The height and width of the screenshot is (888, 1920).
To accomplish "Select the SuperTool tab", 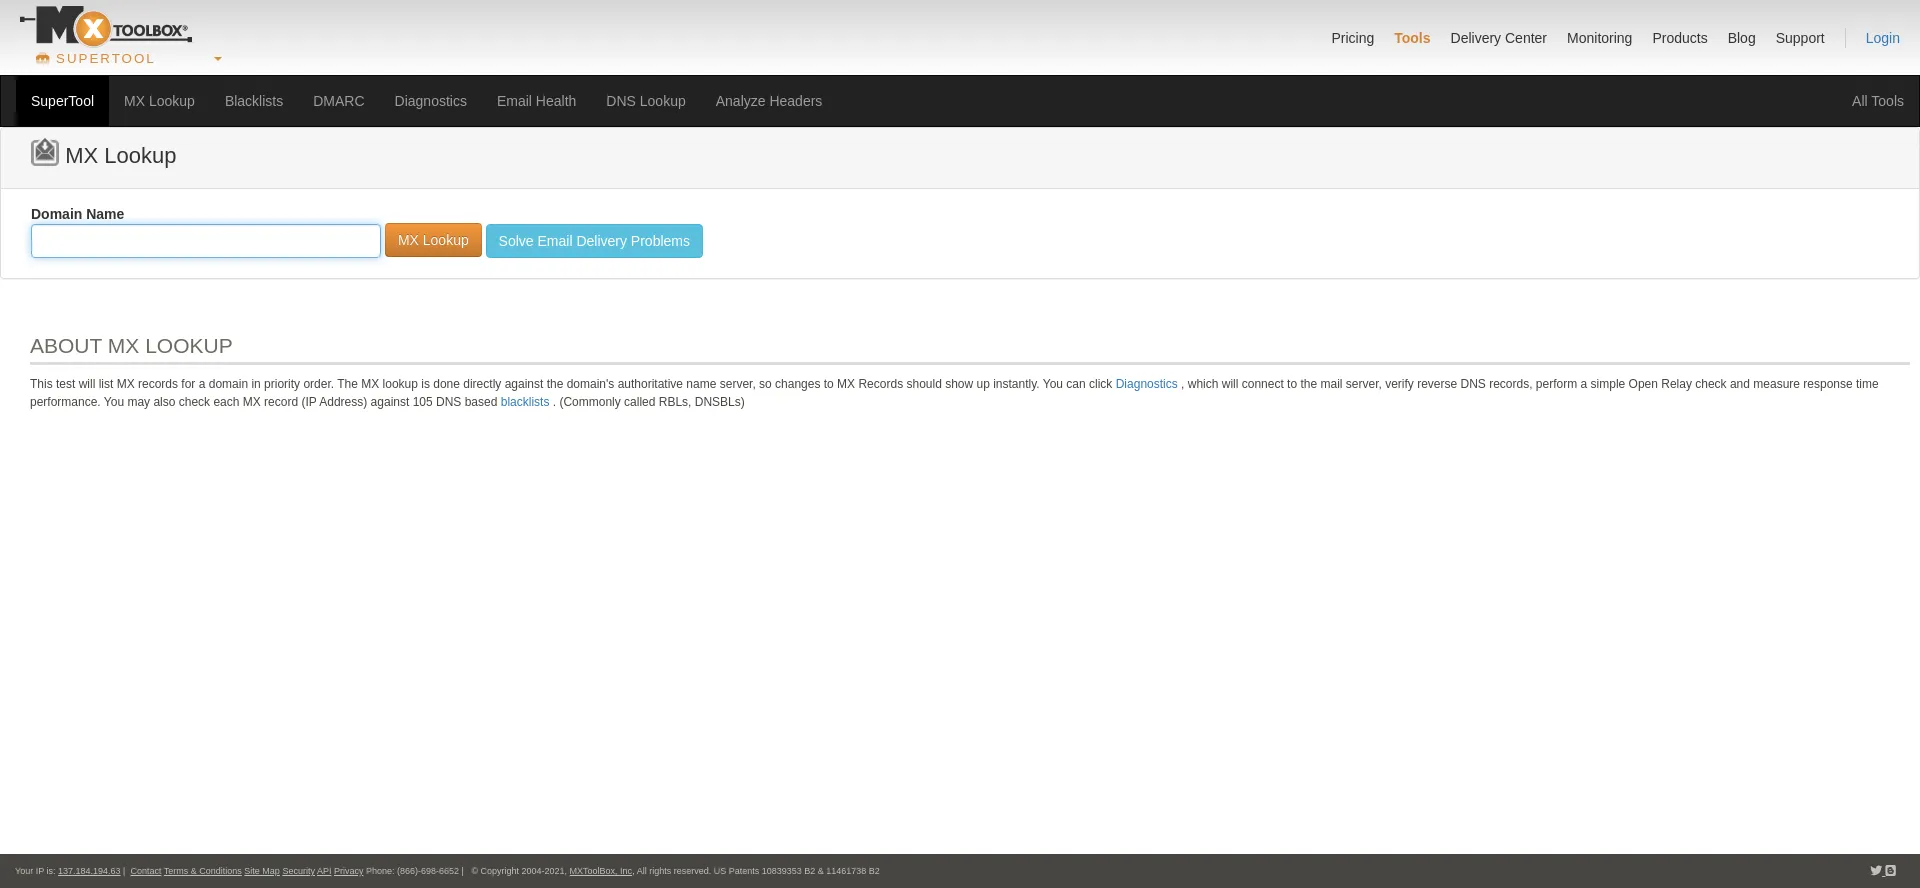I will pyautogui.click(x=62, y=101).
